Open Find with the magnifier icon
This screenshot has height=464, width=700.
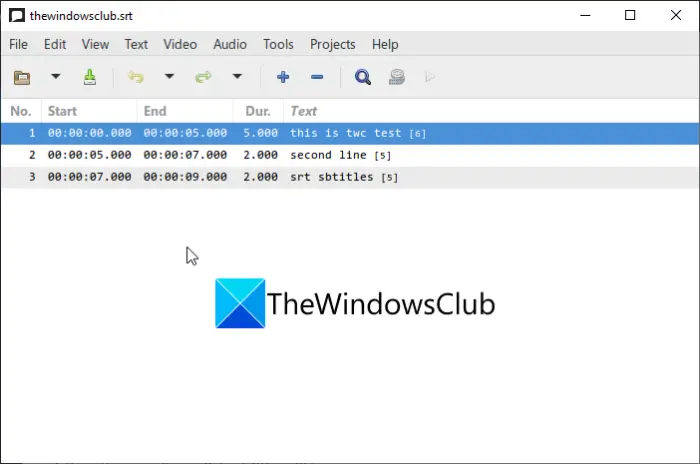tap(362, 77)
